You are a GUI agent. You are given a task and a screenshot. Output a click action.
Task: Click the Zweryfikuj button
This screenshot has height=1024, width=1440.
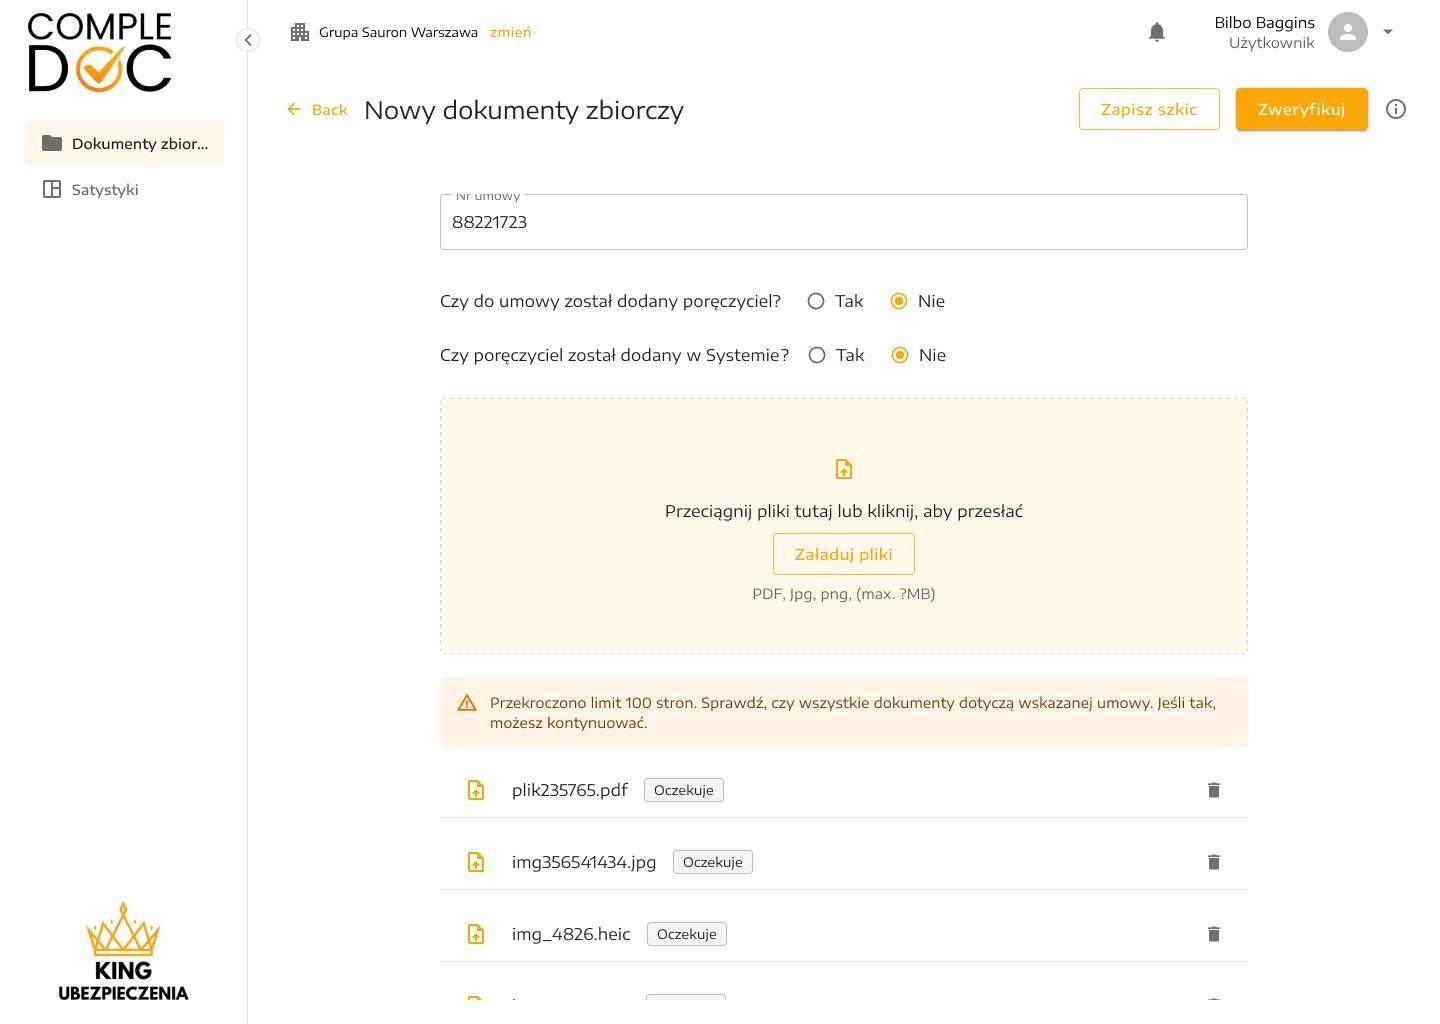(1301, 109)
